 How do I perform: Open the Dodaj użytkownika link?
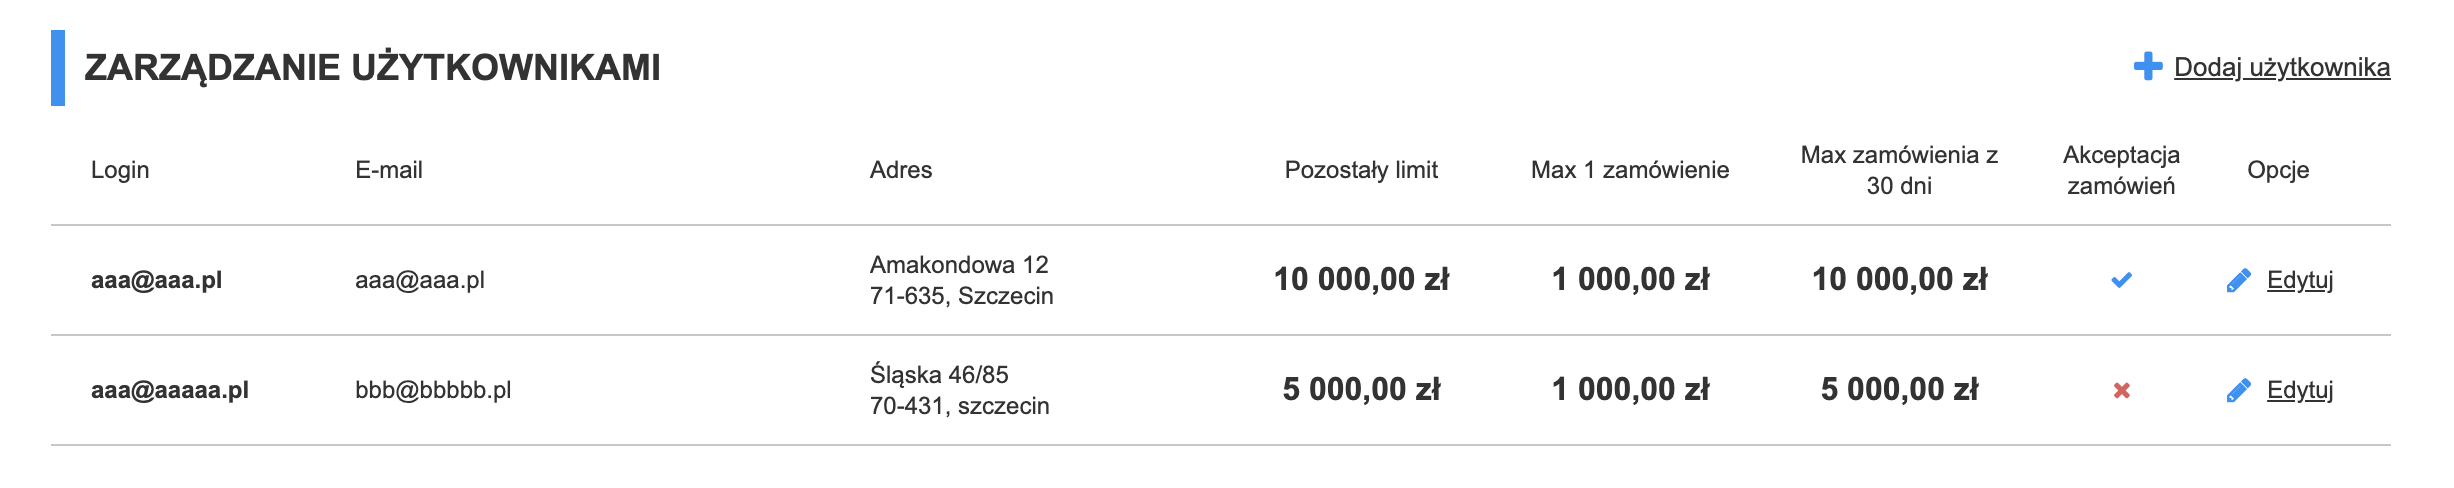coord(2282,67)
